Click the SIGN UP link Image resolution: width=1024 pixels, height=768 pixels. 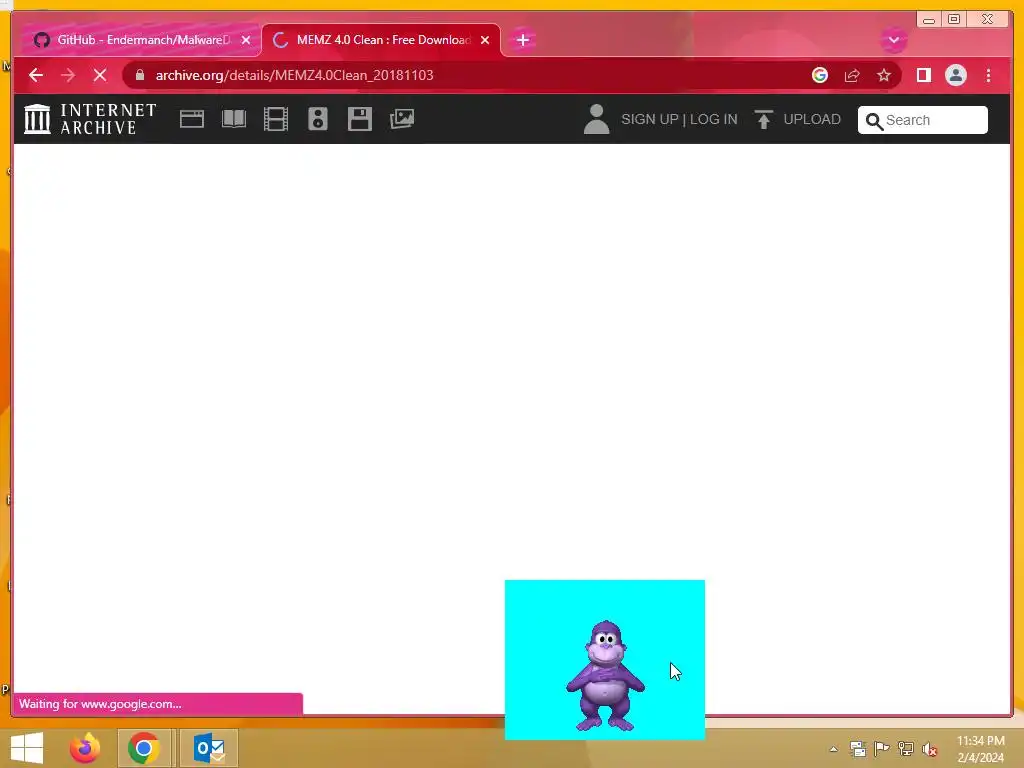pyautogui.click(x=649, y=120)
